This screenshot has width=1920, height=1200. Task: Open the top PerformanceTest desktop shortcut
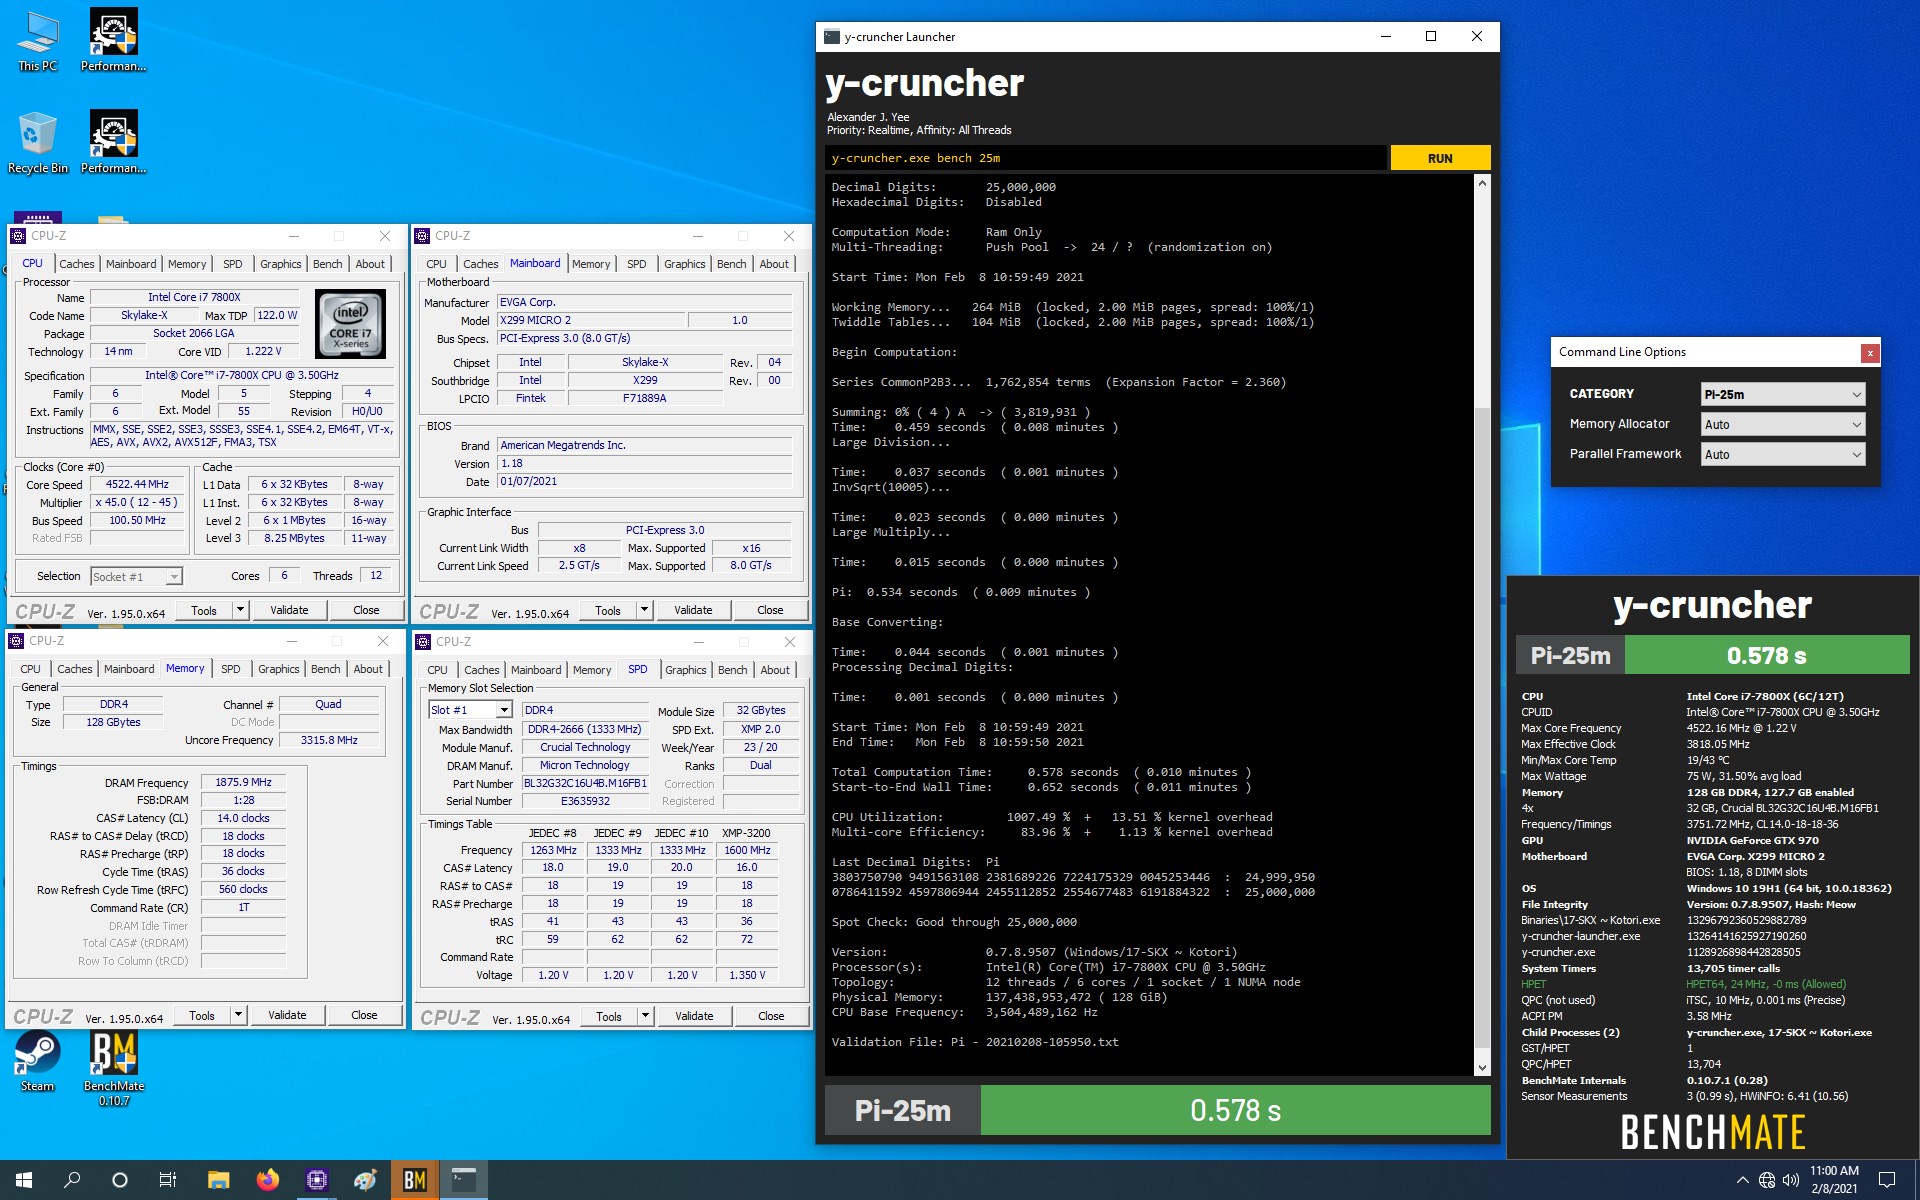(x=114, y=42)
